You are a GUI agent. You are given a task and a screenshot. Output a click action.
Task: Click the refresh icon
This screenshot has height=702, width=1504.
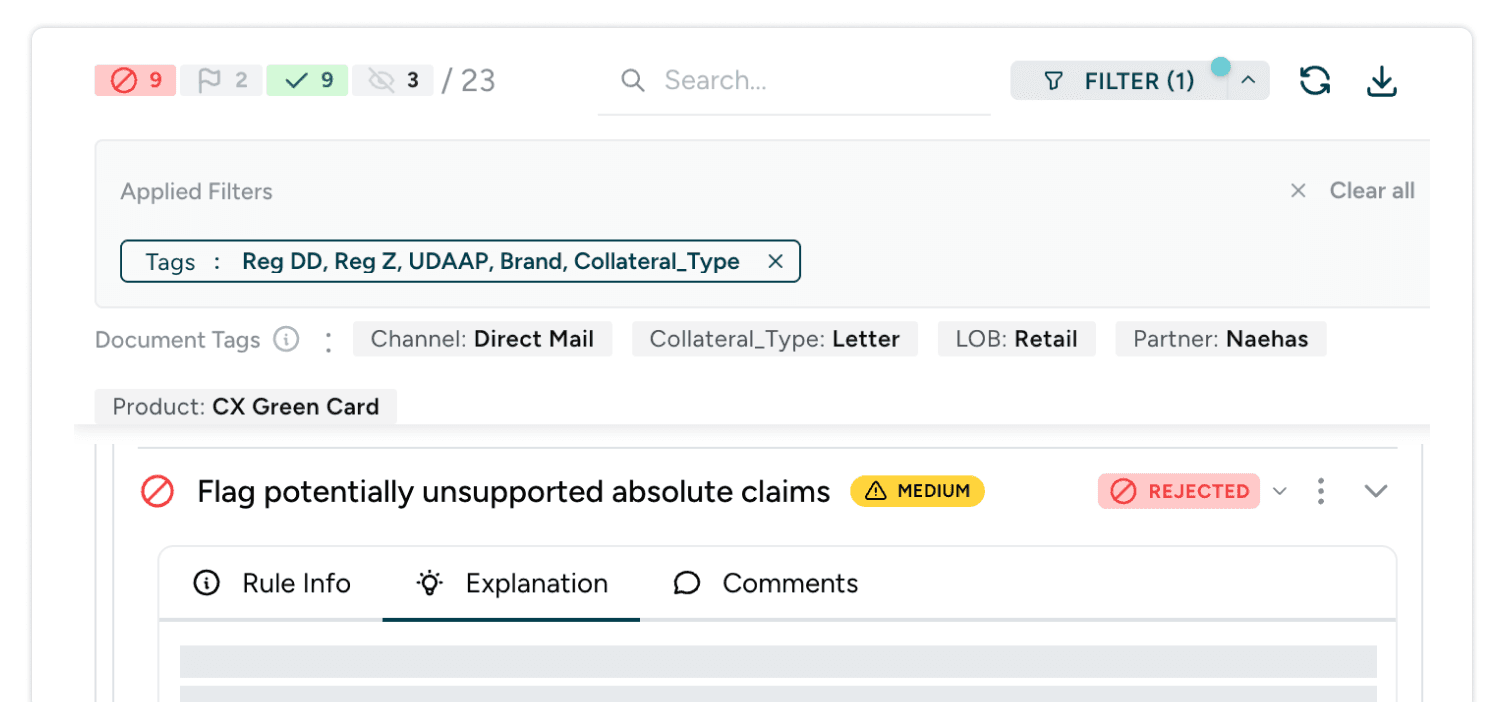pyautogui.click(x=1314, y=81)
